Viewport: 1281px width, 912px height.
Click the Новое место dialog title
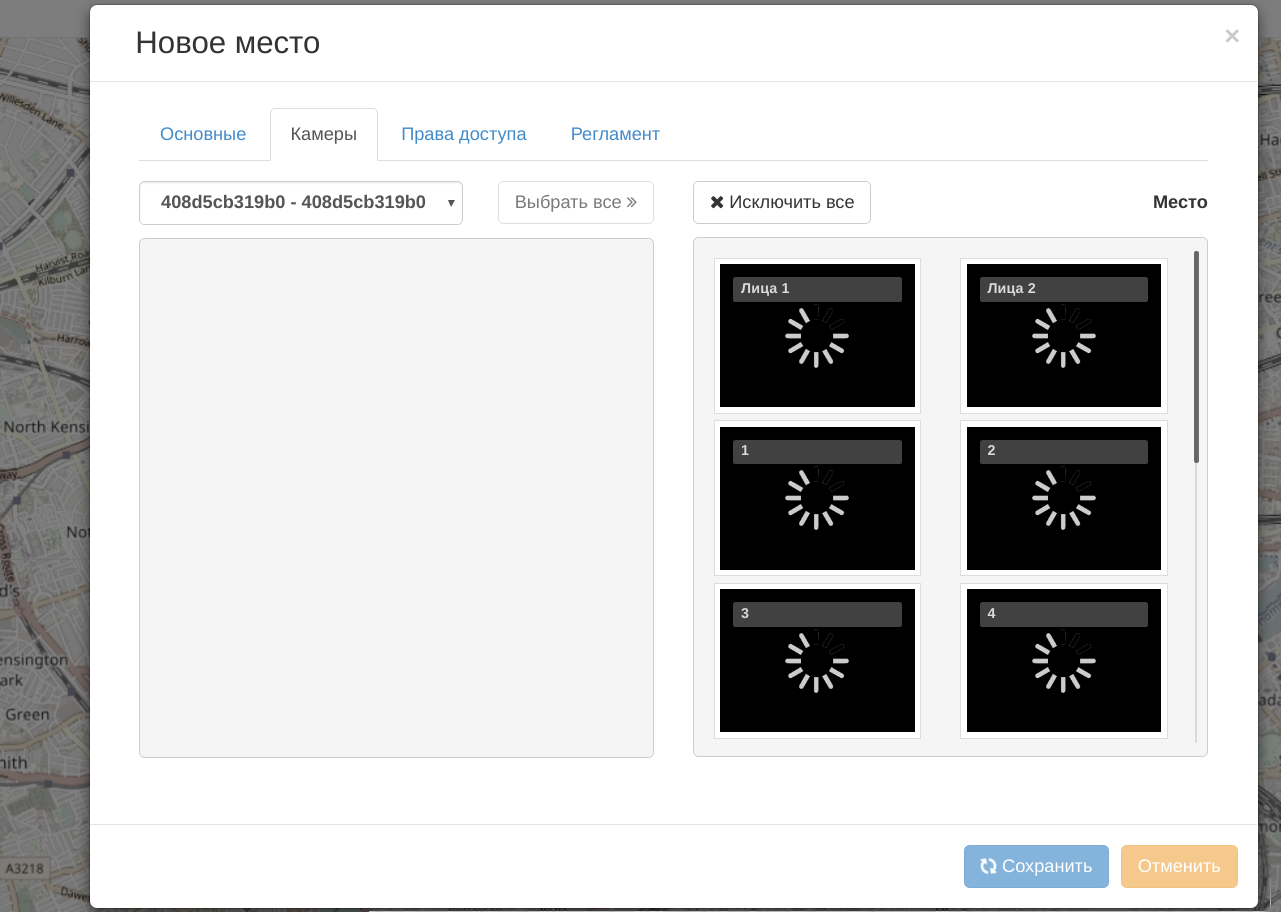point(228,43)
